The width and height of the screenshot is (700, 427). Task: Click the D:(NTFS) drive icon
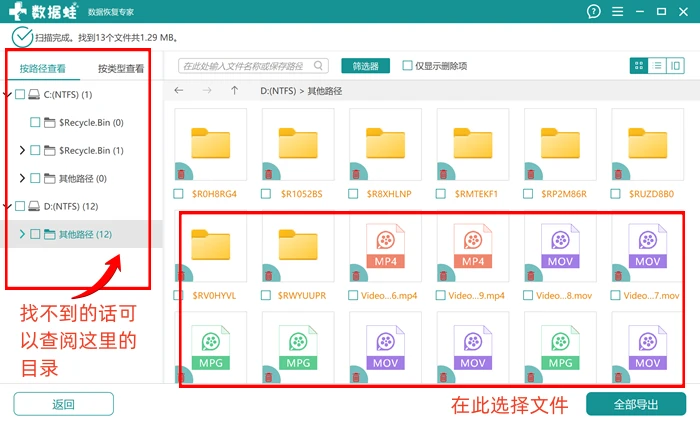34,206
